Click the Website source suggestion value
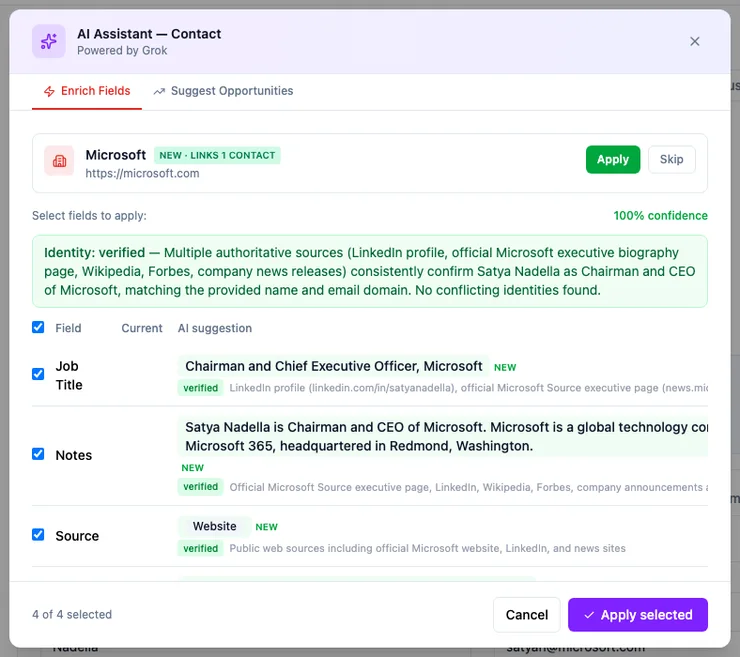The width and height of the screenshot is (740, 657). [215, 526]
